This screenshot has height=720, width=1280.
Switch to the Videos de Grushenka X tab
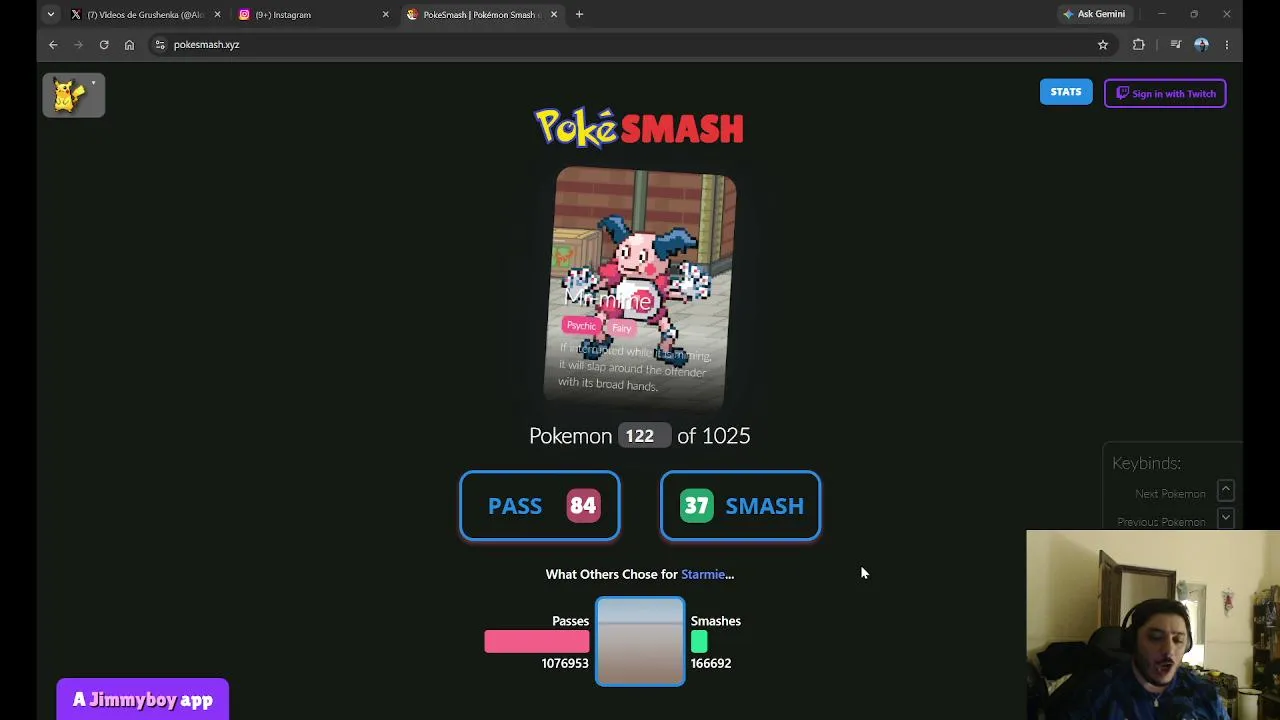tap(146, 15)
